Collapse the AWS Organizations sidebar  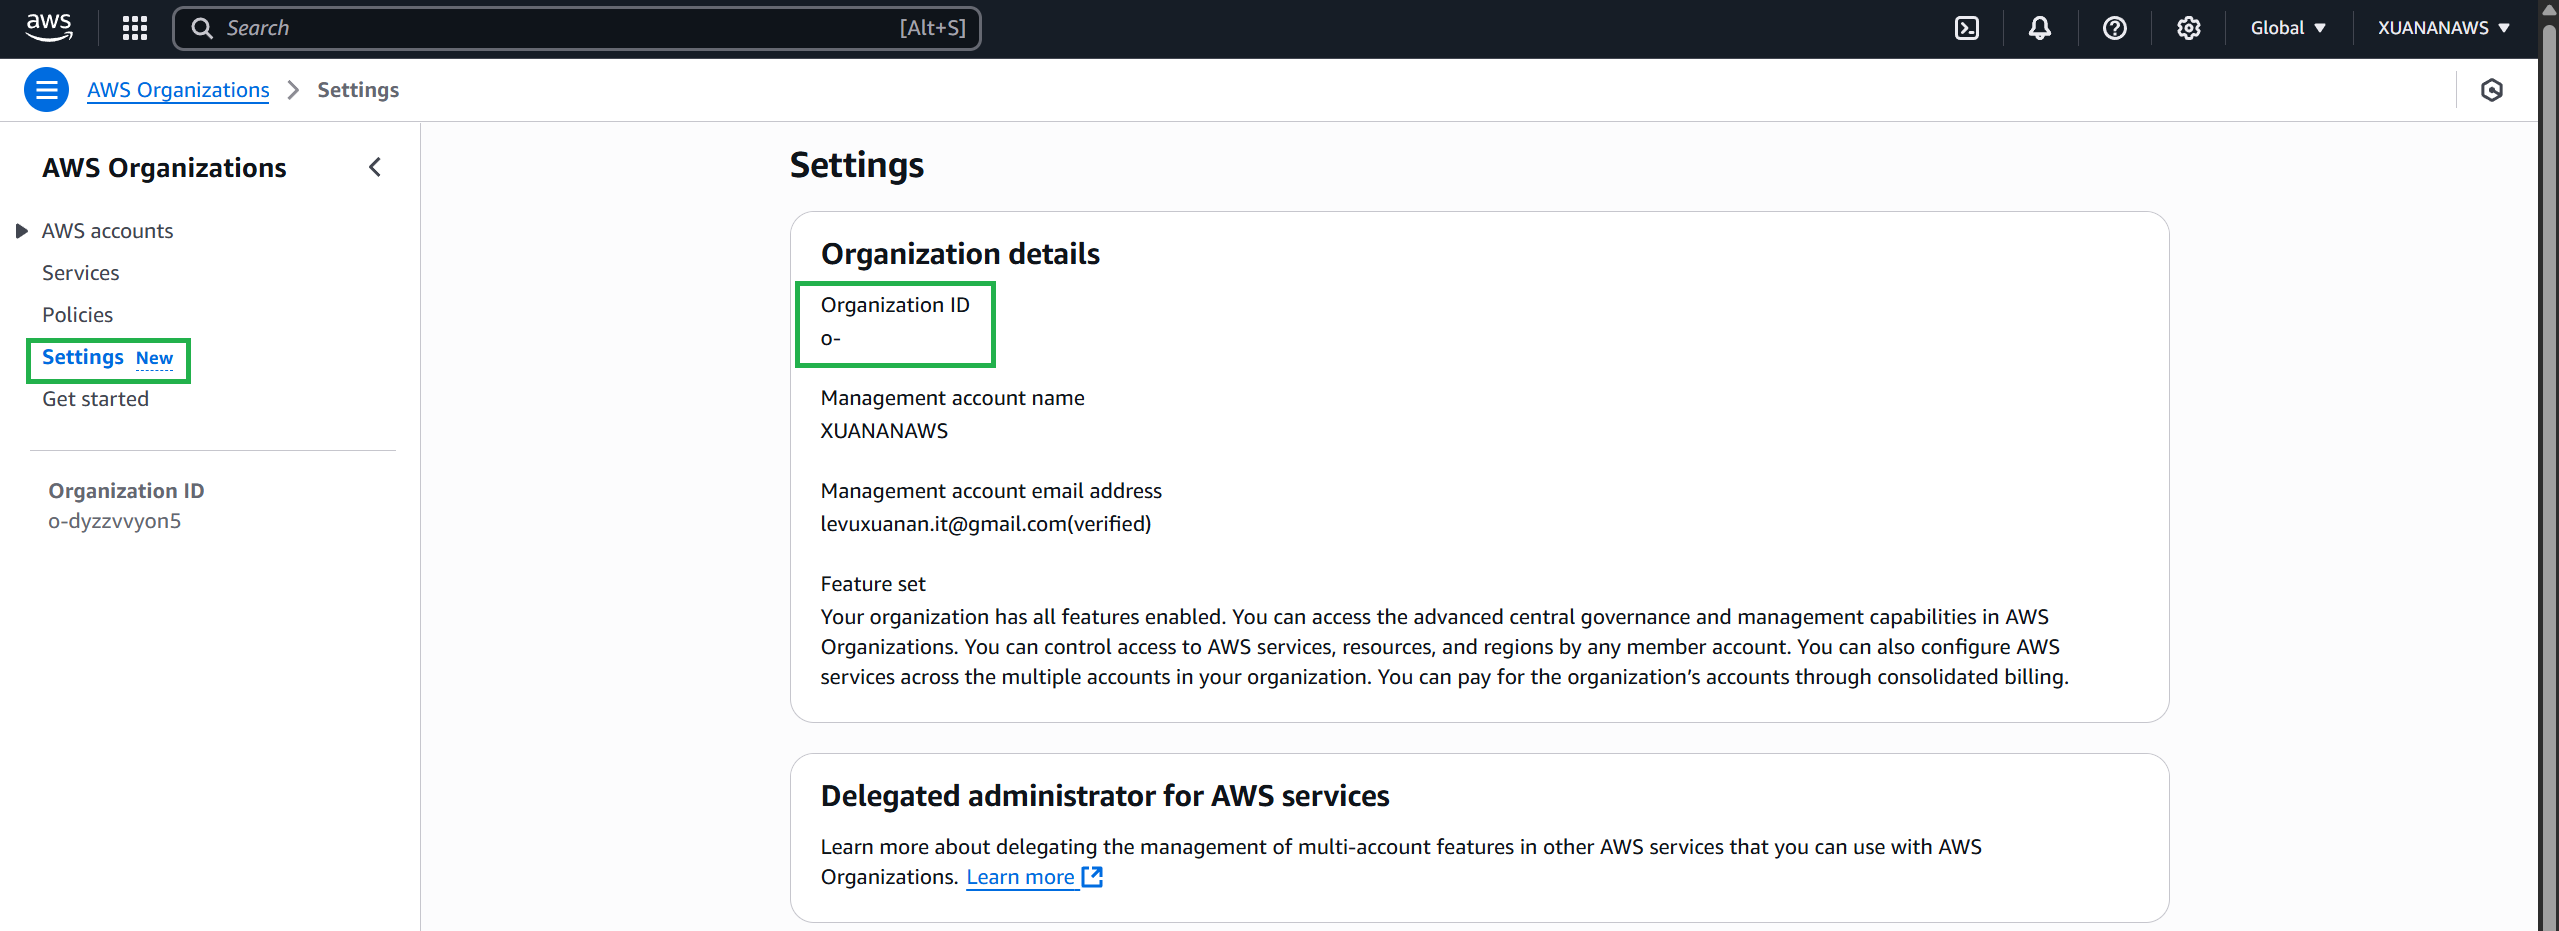[375, 167]
